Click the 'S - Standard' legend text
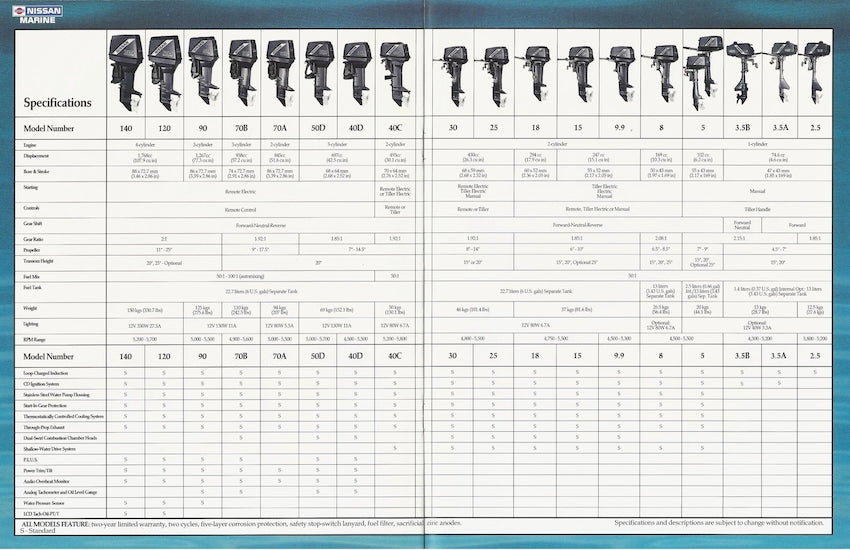The height and width of the screenshot is (550, 850). (x=38, y=530)
